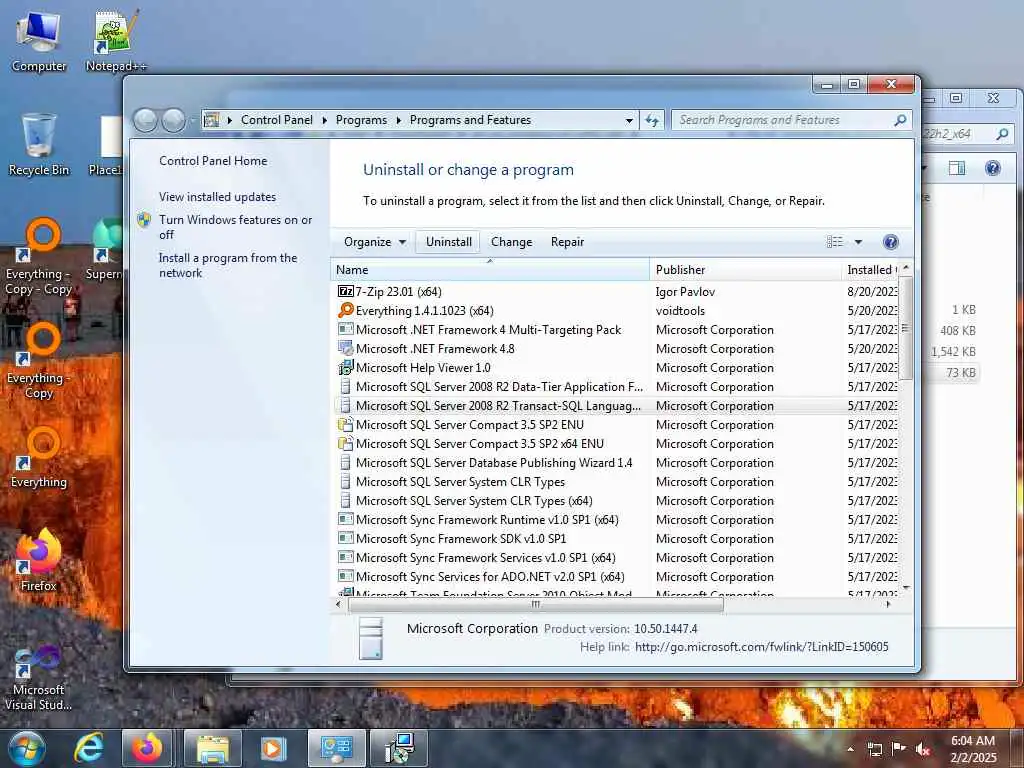
Task: Open the view options dropdown arrow
Action: 858,242
